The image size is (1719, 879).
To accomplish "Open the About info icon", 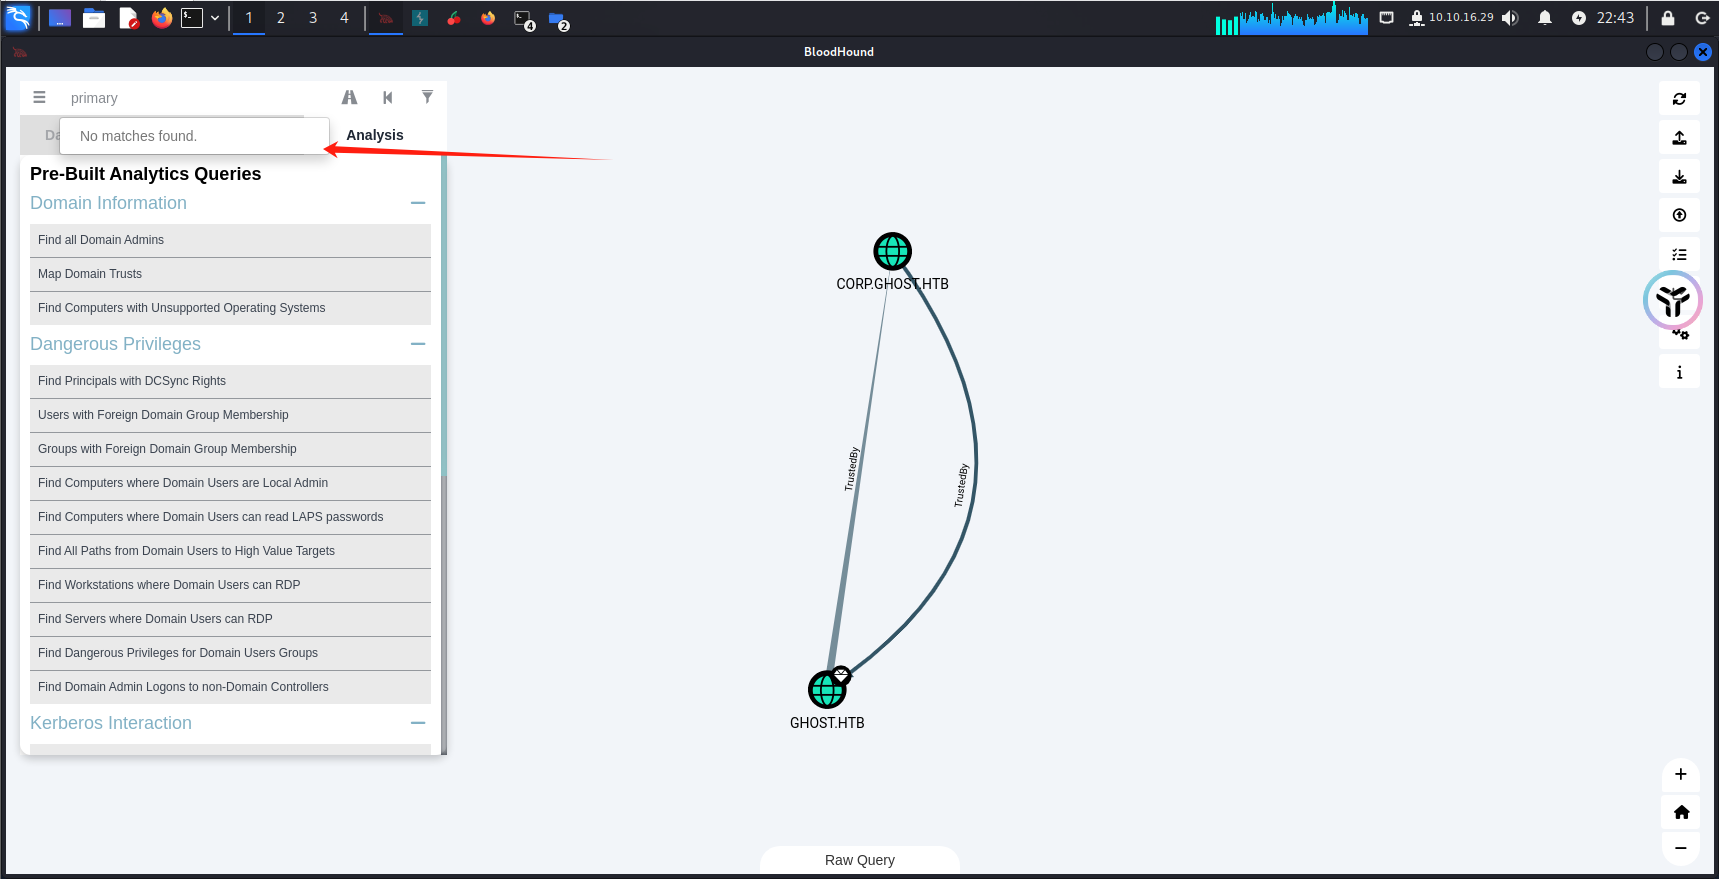I will point(1679,373).
